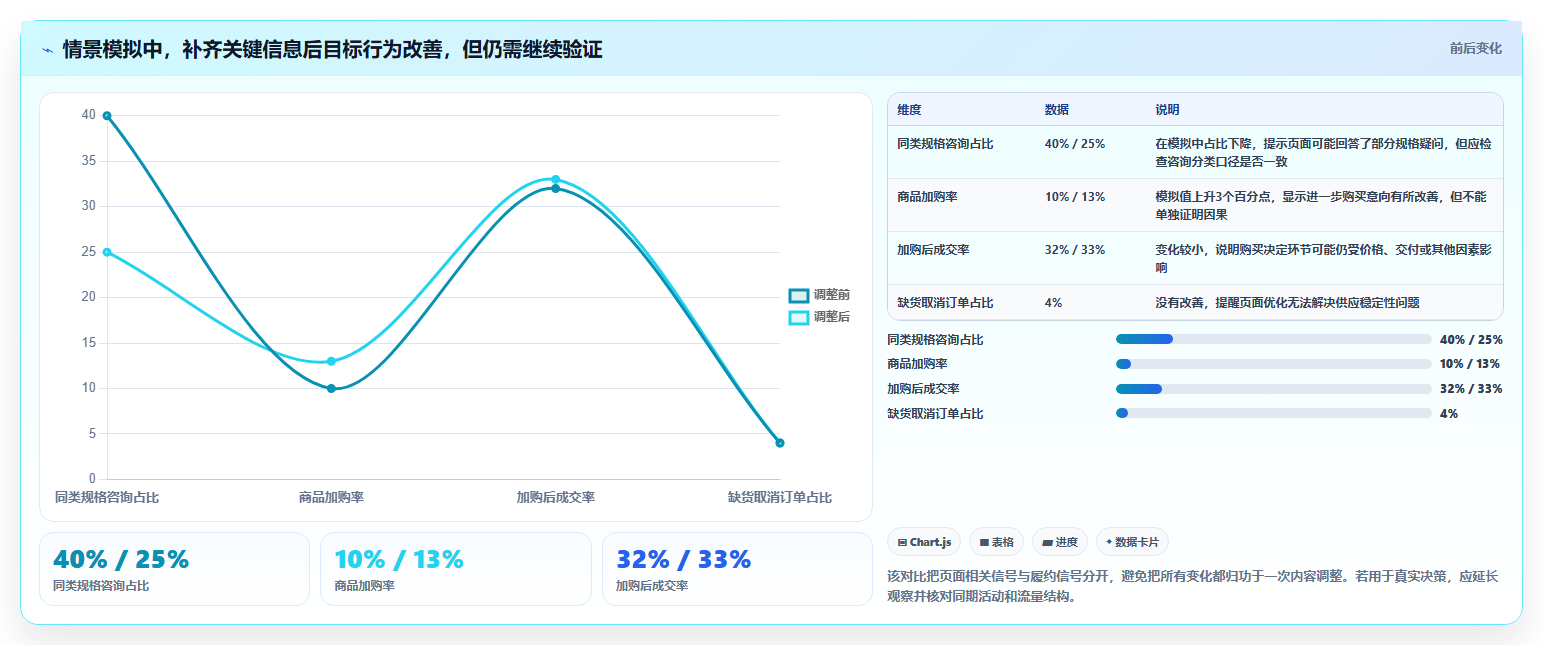Click 40% / 25% beside the progress bar
Viewport: 1543px width, 645px height.
point(1471,340)
